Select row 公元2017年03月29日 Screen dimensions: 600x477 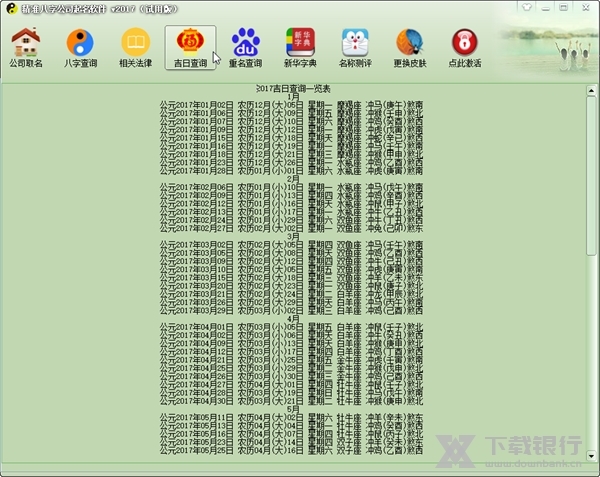point(291,311)
